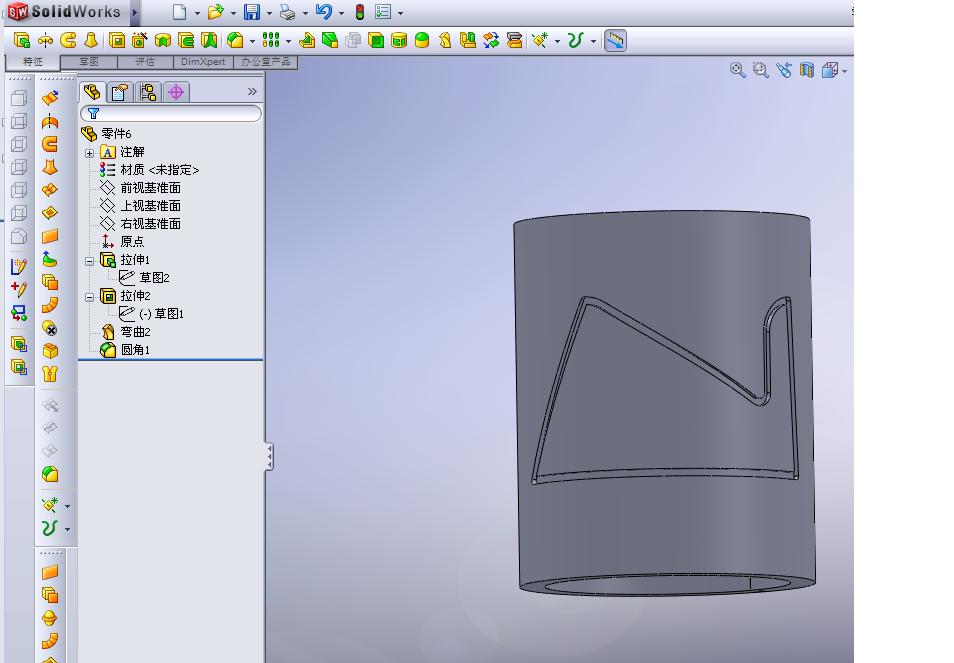
Task: Open the Undo history dropdown arrow
Action: click(x=341, y=13)
